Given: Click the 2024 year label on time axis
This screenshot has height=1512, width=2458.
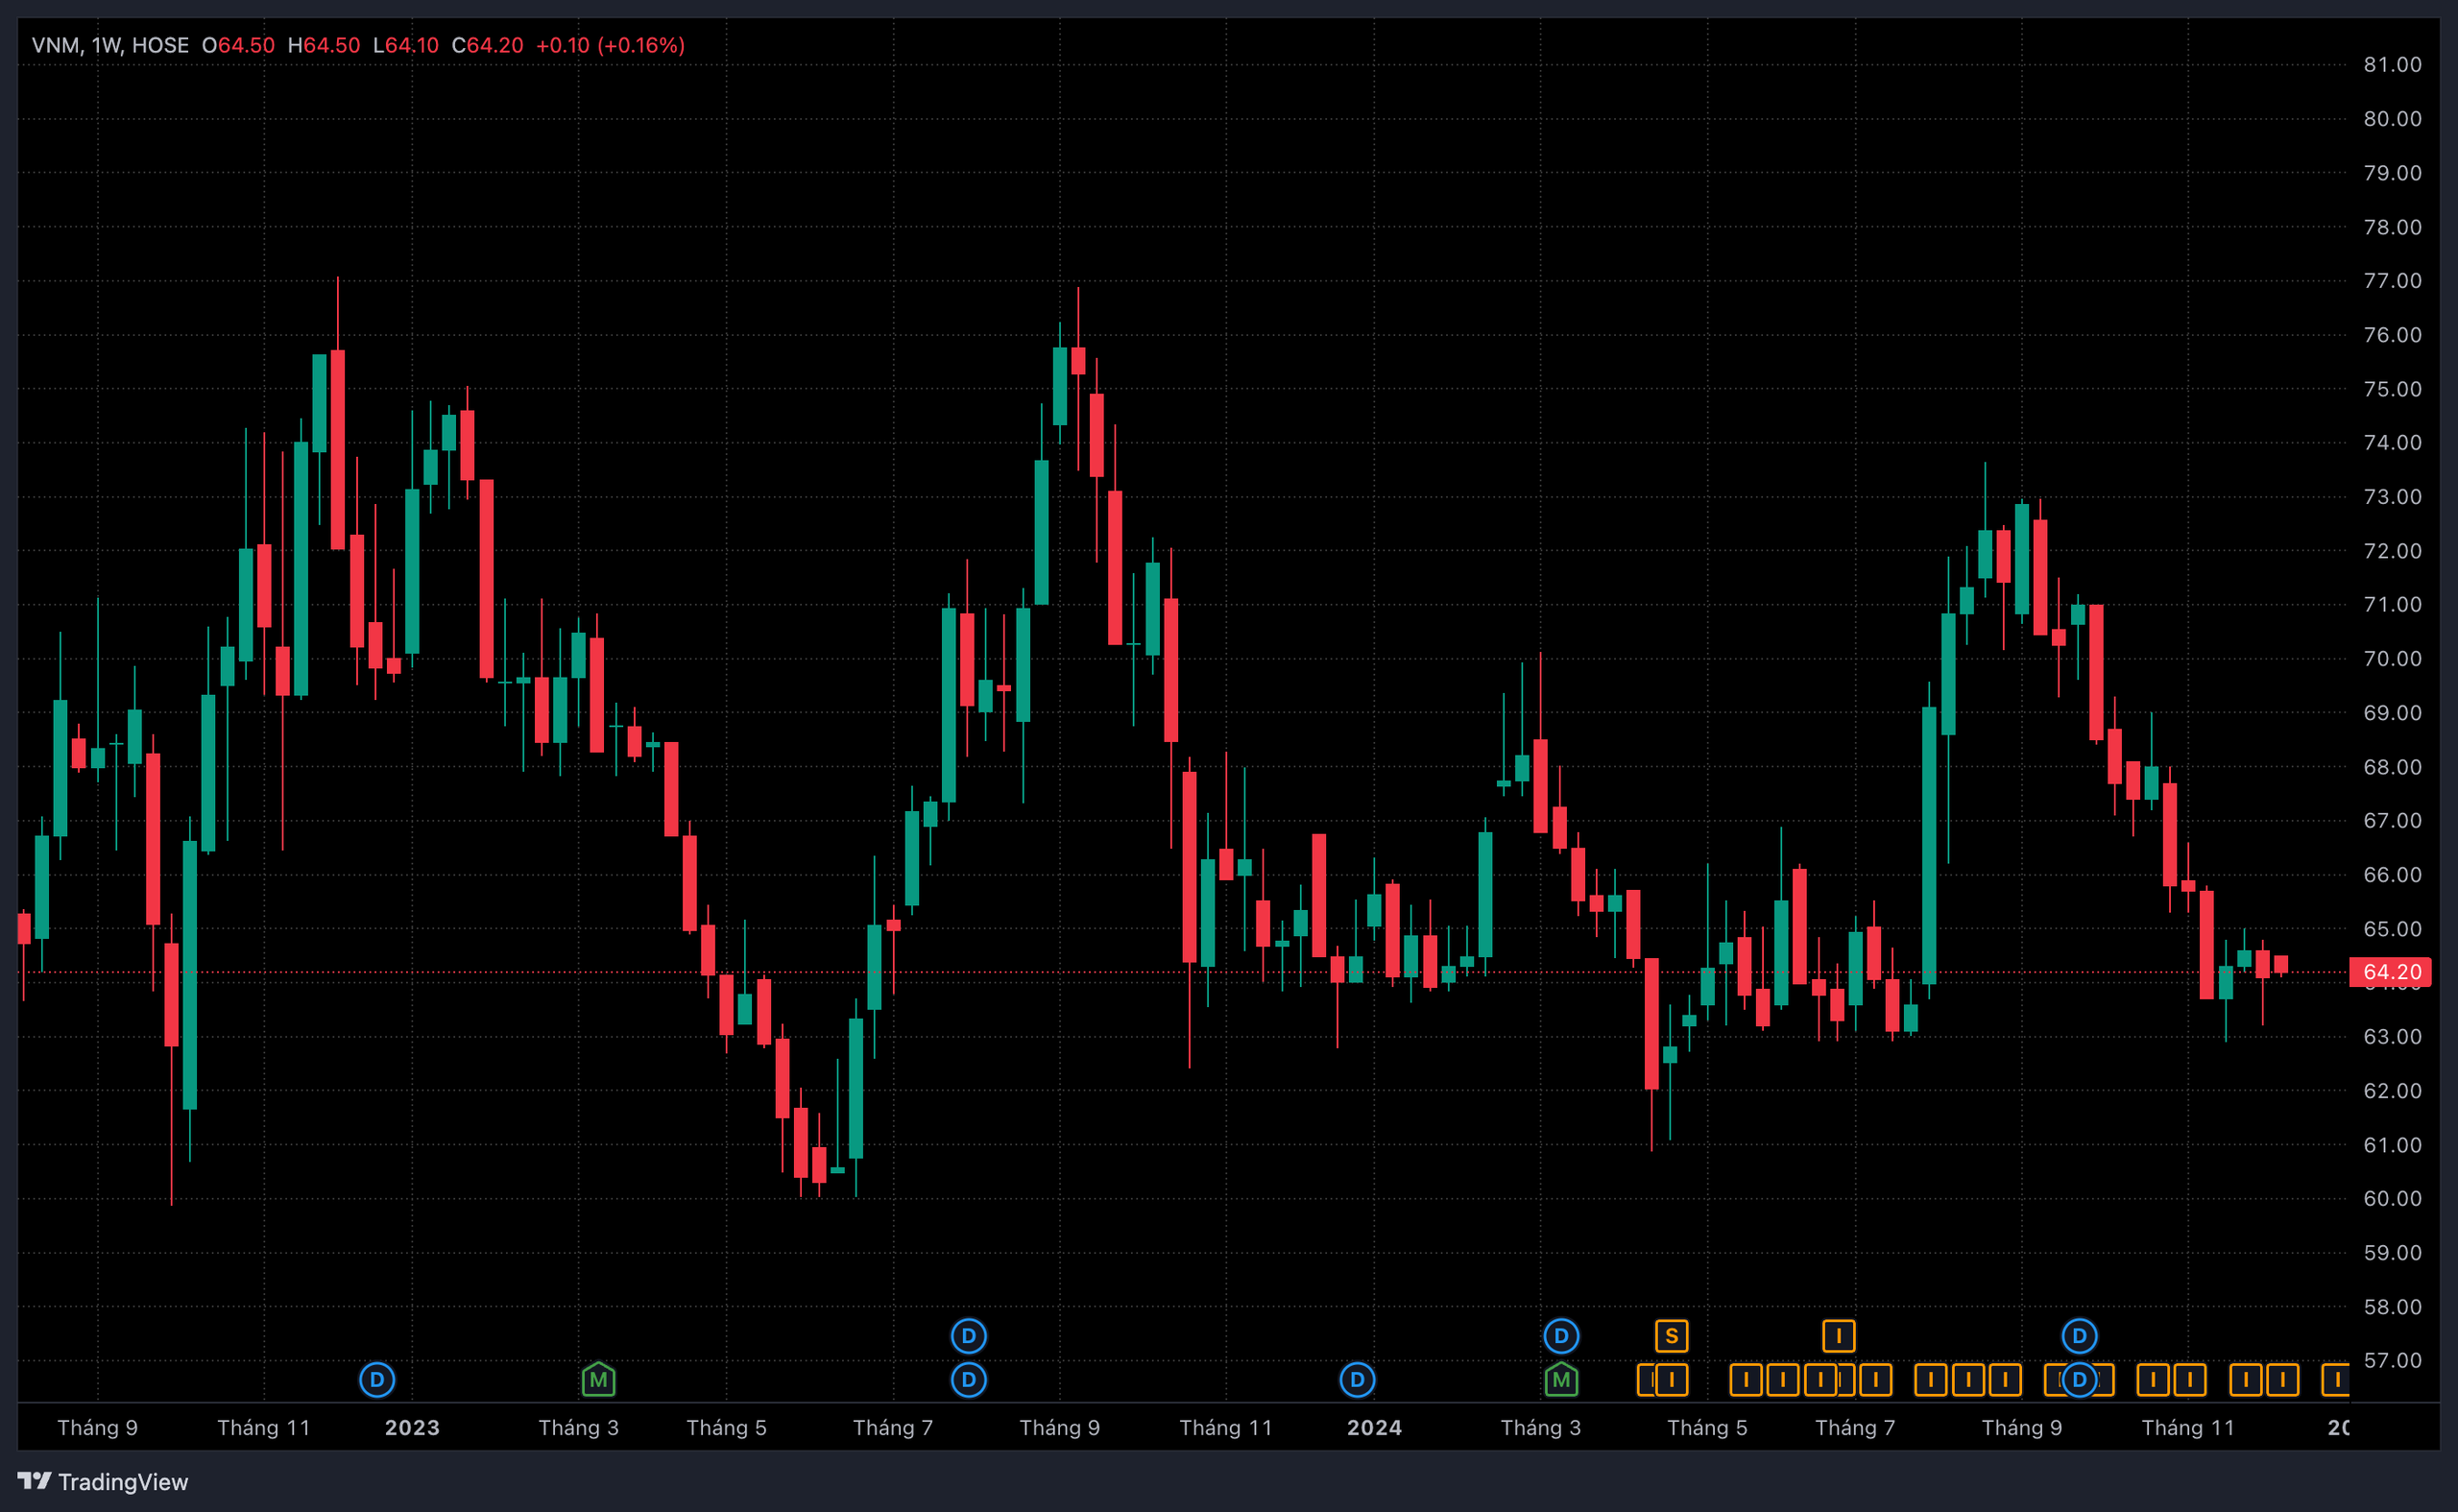Looking at the screenshot, I should pos(1374,1428).
